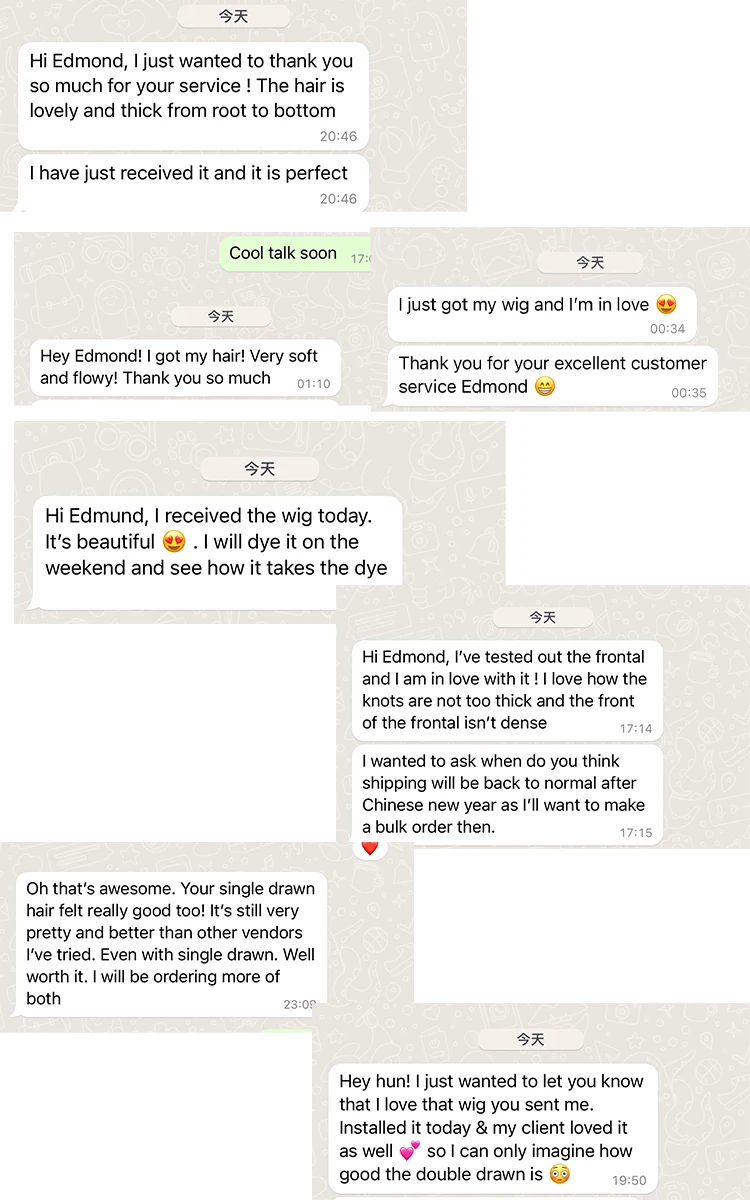
Task: Click the 19:50 timestamp on the "Hey hun!" message
Action: point(629,1180)
